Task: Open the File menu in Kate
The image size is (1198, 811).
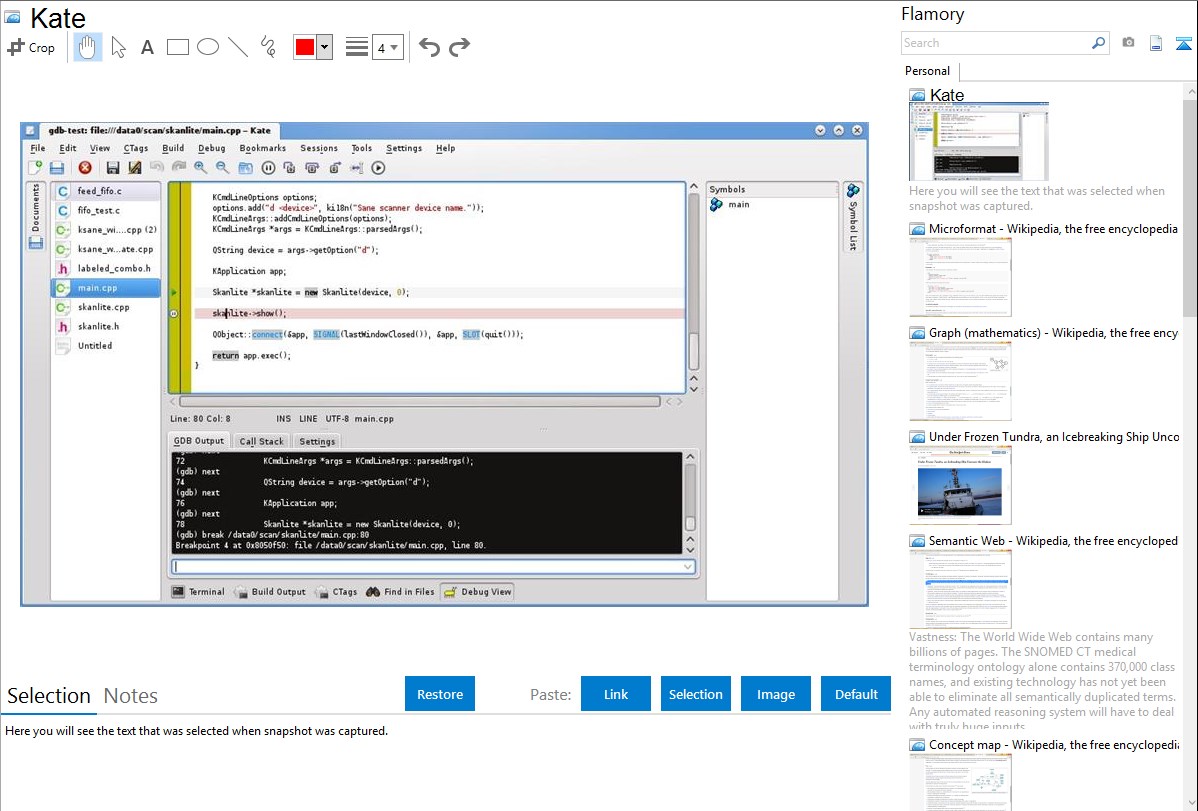Action: [37, 148]
